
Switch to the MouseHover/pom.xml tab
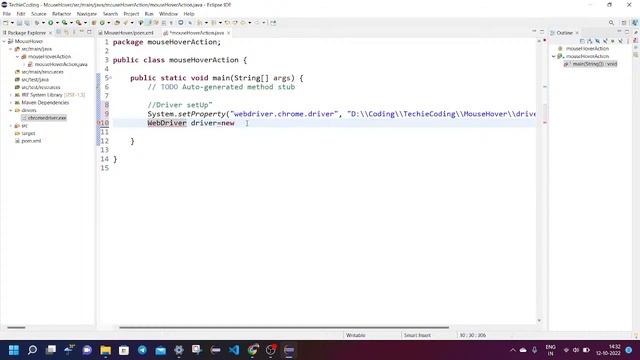point(126,33)
